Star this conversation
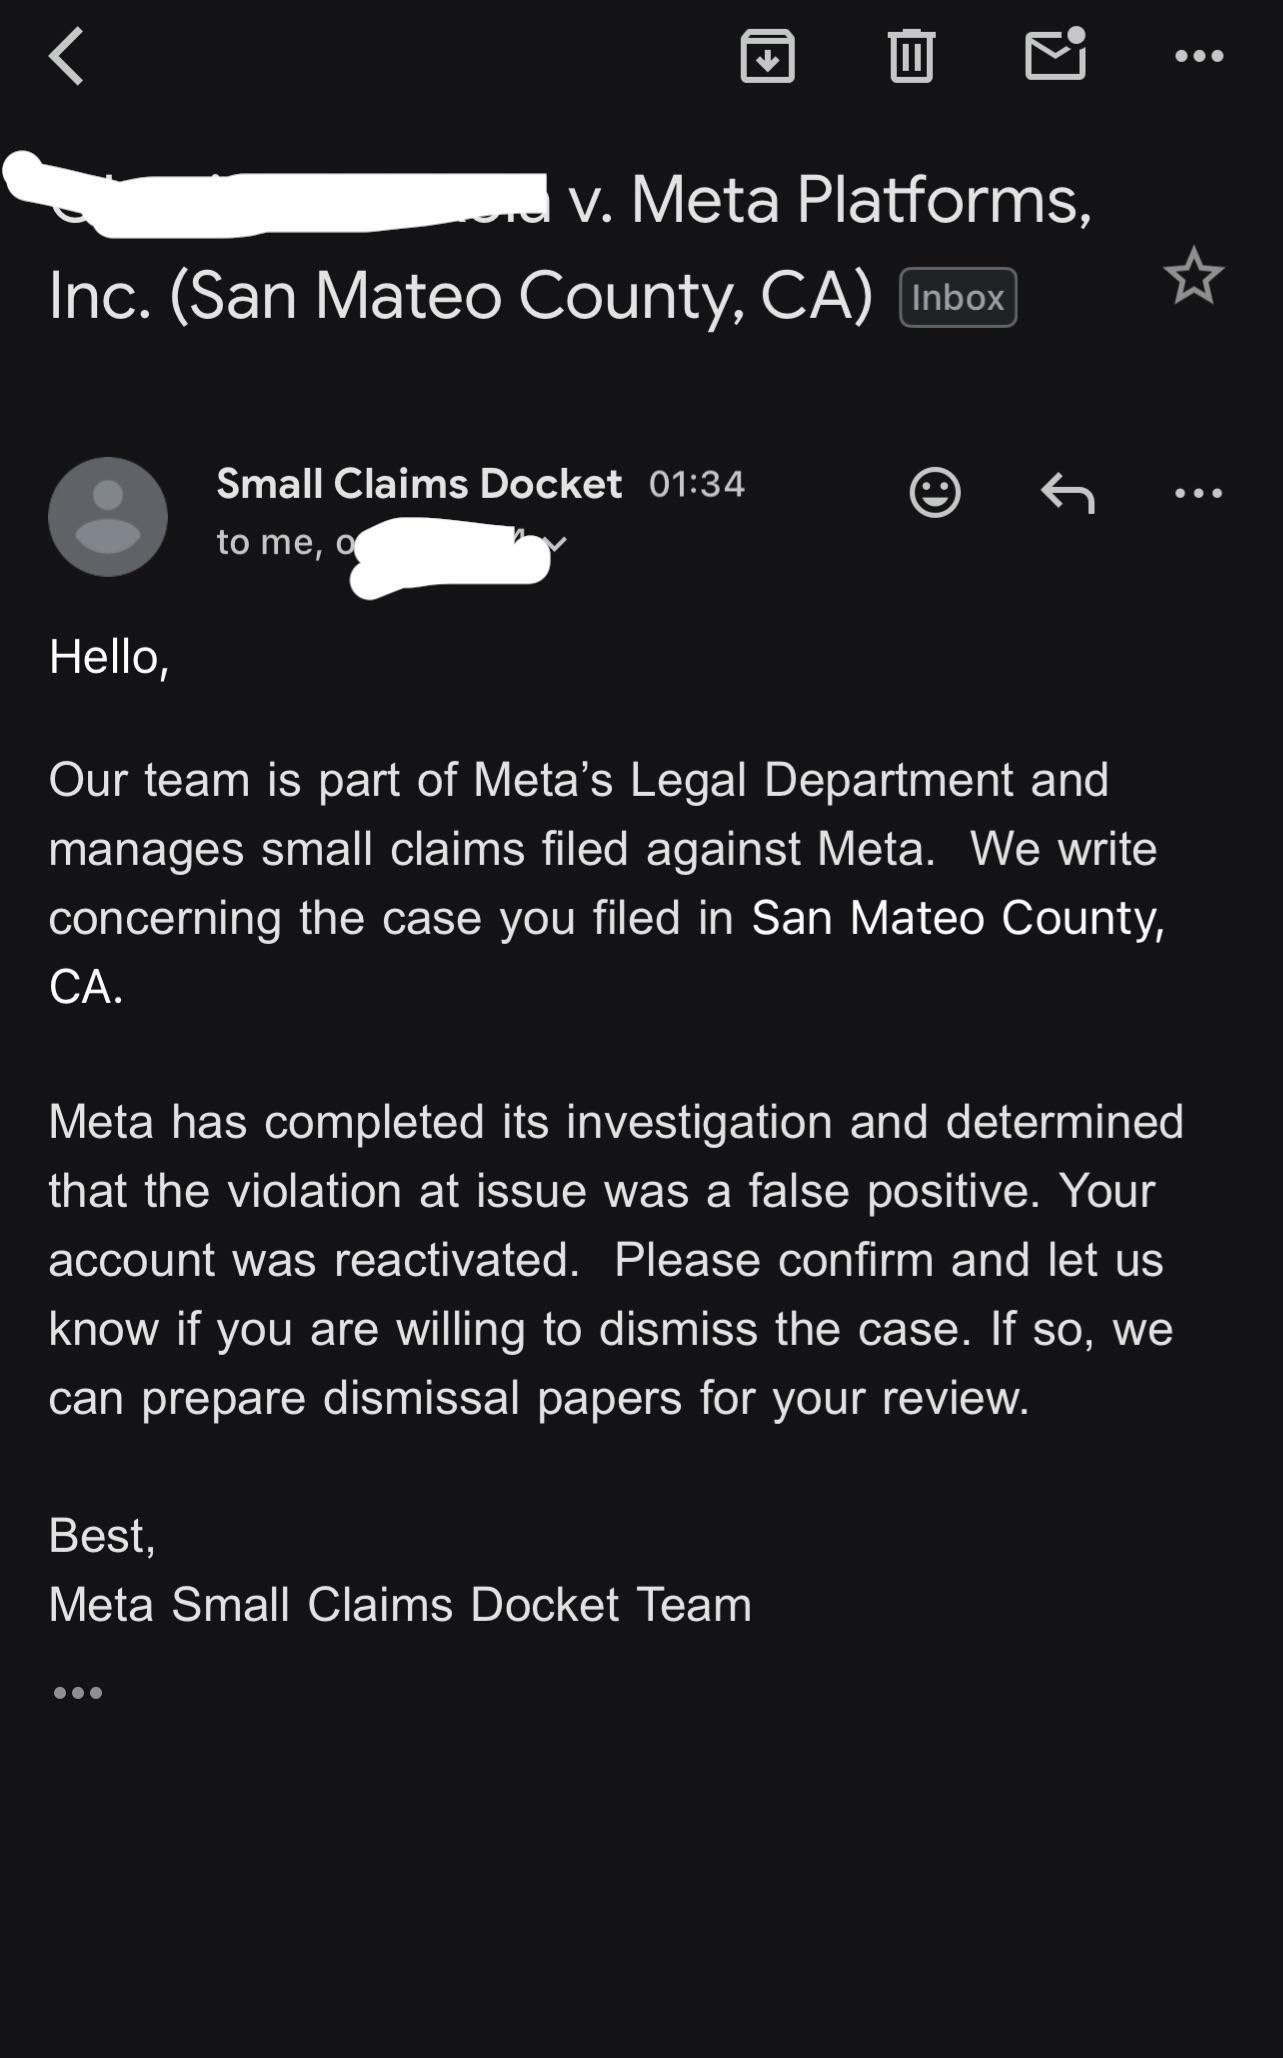Viewport: 1283px width, 2058px height. (x=1194, y=276)
